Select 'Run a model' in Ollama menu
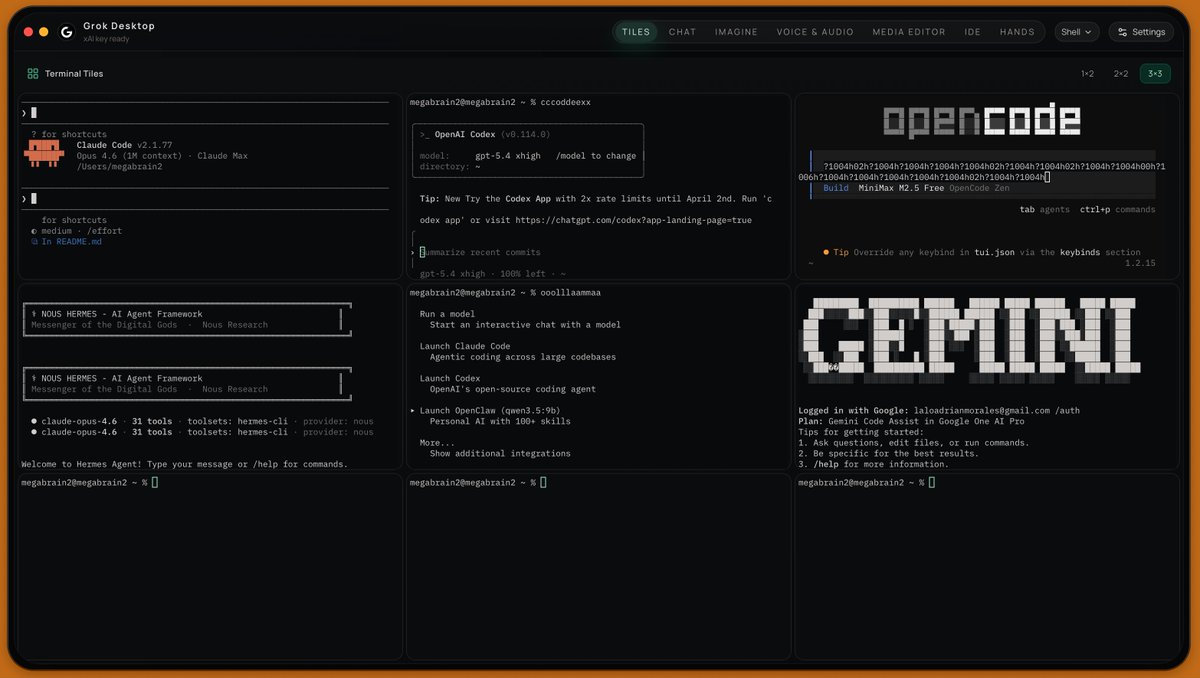The height and width of the screenshot is (678, 1200). click(x=447, y=314)
